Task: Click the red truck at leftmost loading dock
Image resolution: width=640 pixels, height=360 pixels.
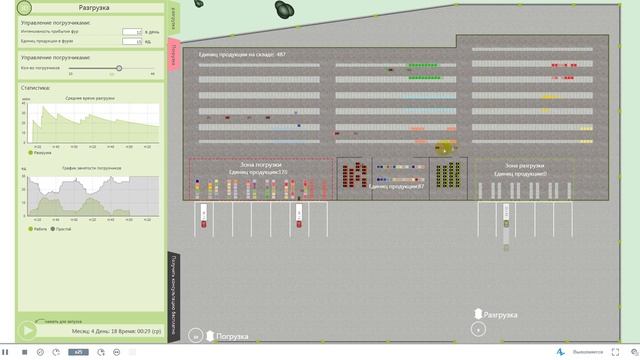Action: pos(204,217)
